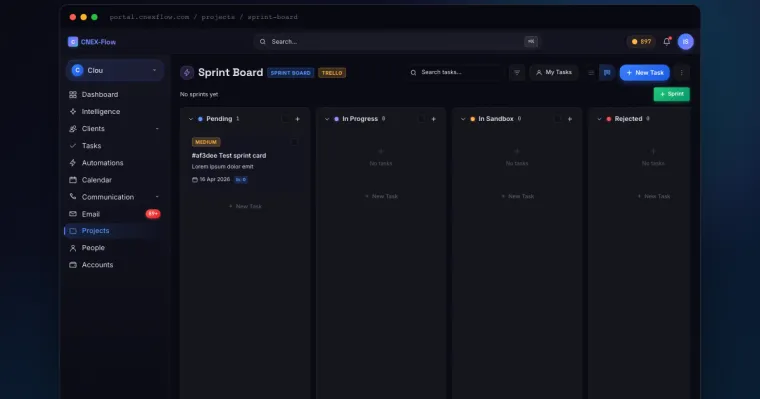Screen dimensions: 760x399
Task: Switch to list view icon
Action: 591,73
